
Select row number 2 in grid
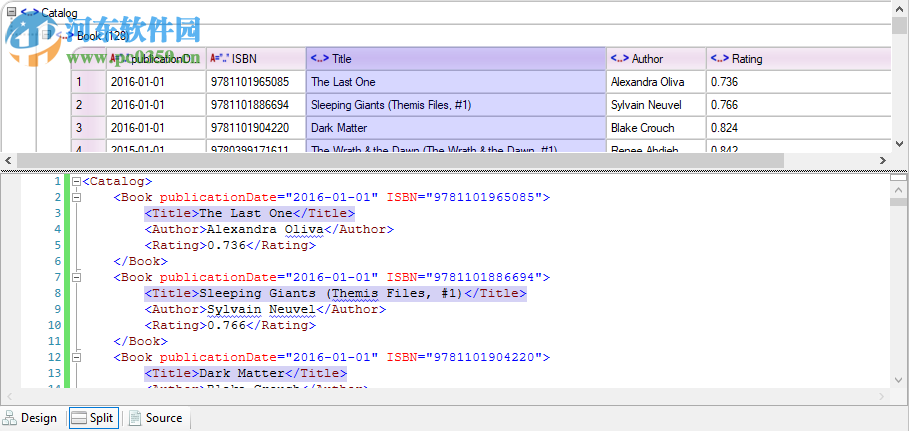89,105
